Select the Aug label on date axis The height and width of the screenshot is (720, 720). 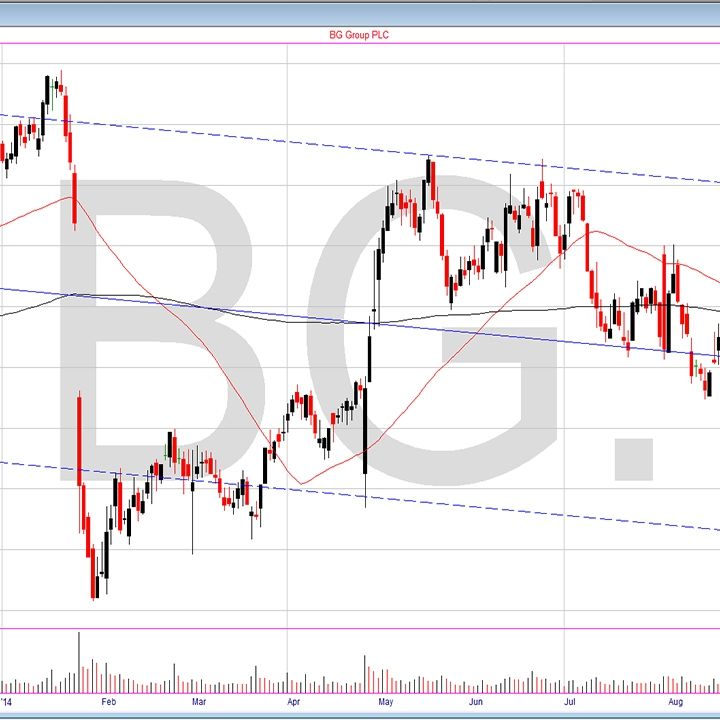(674, 702)
